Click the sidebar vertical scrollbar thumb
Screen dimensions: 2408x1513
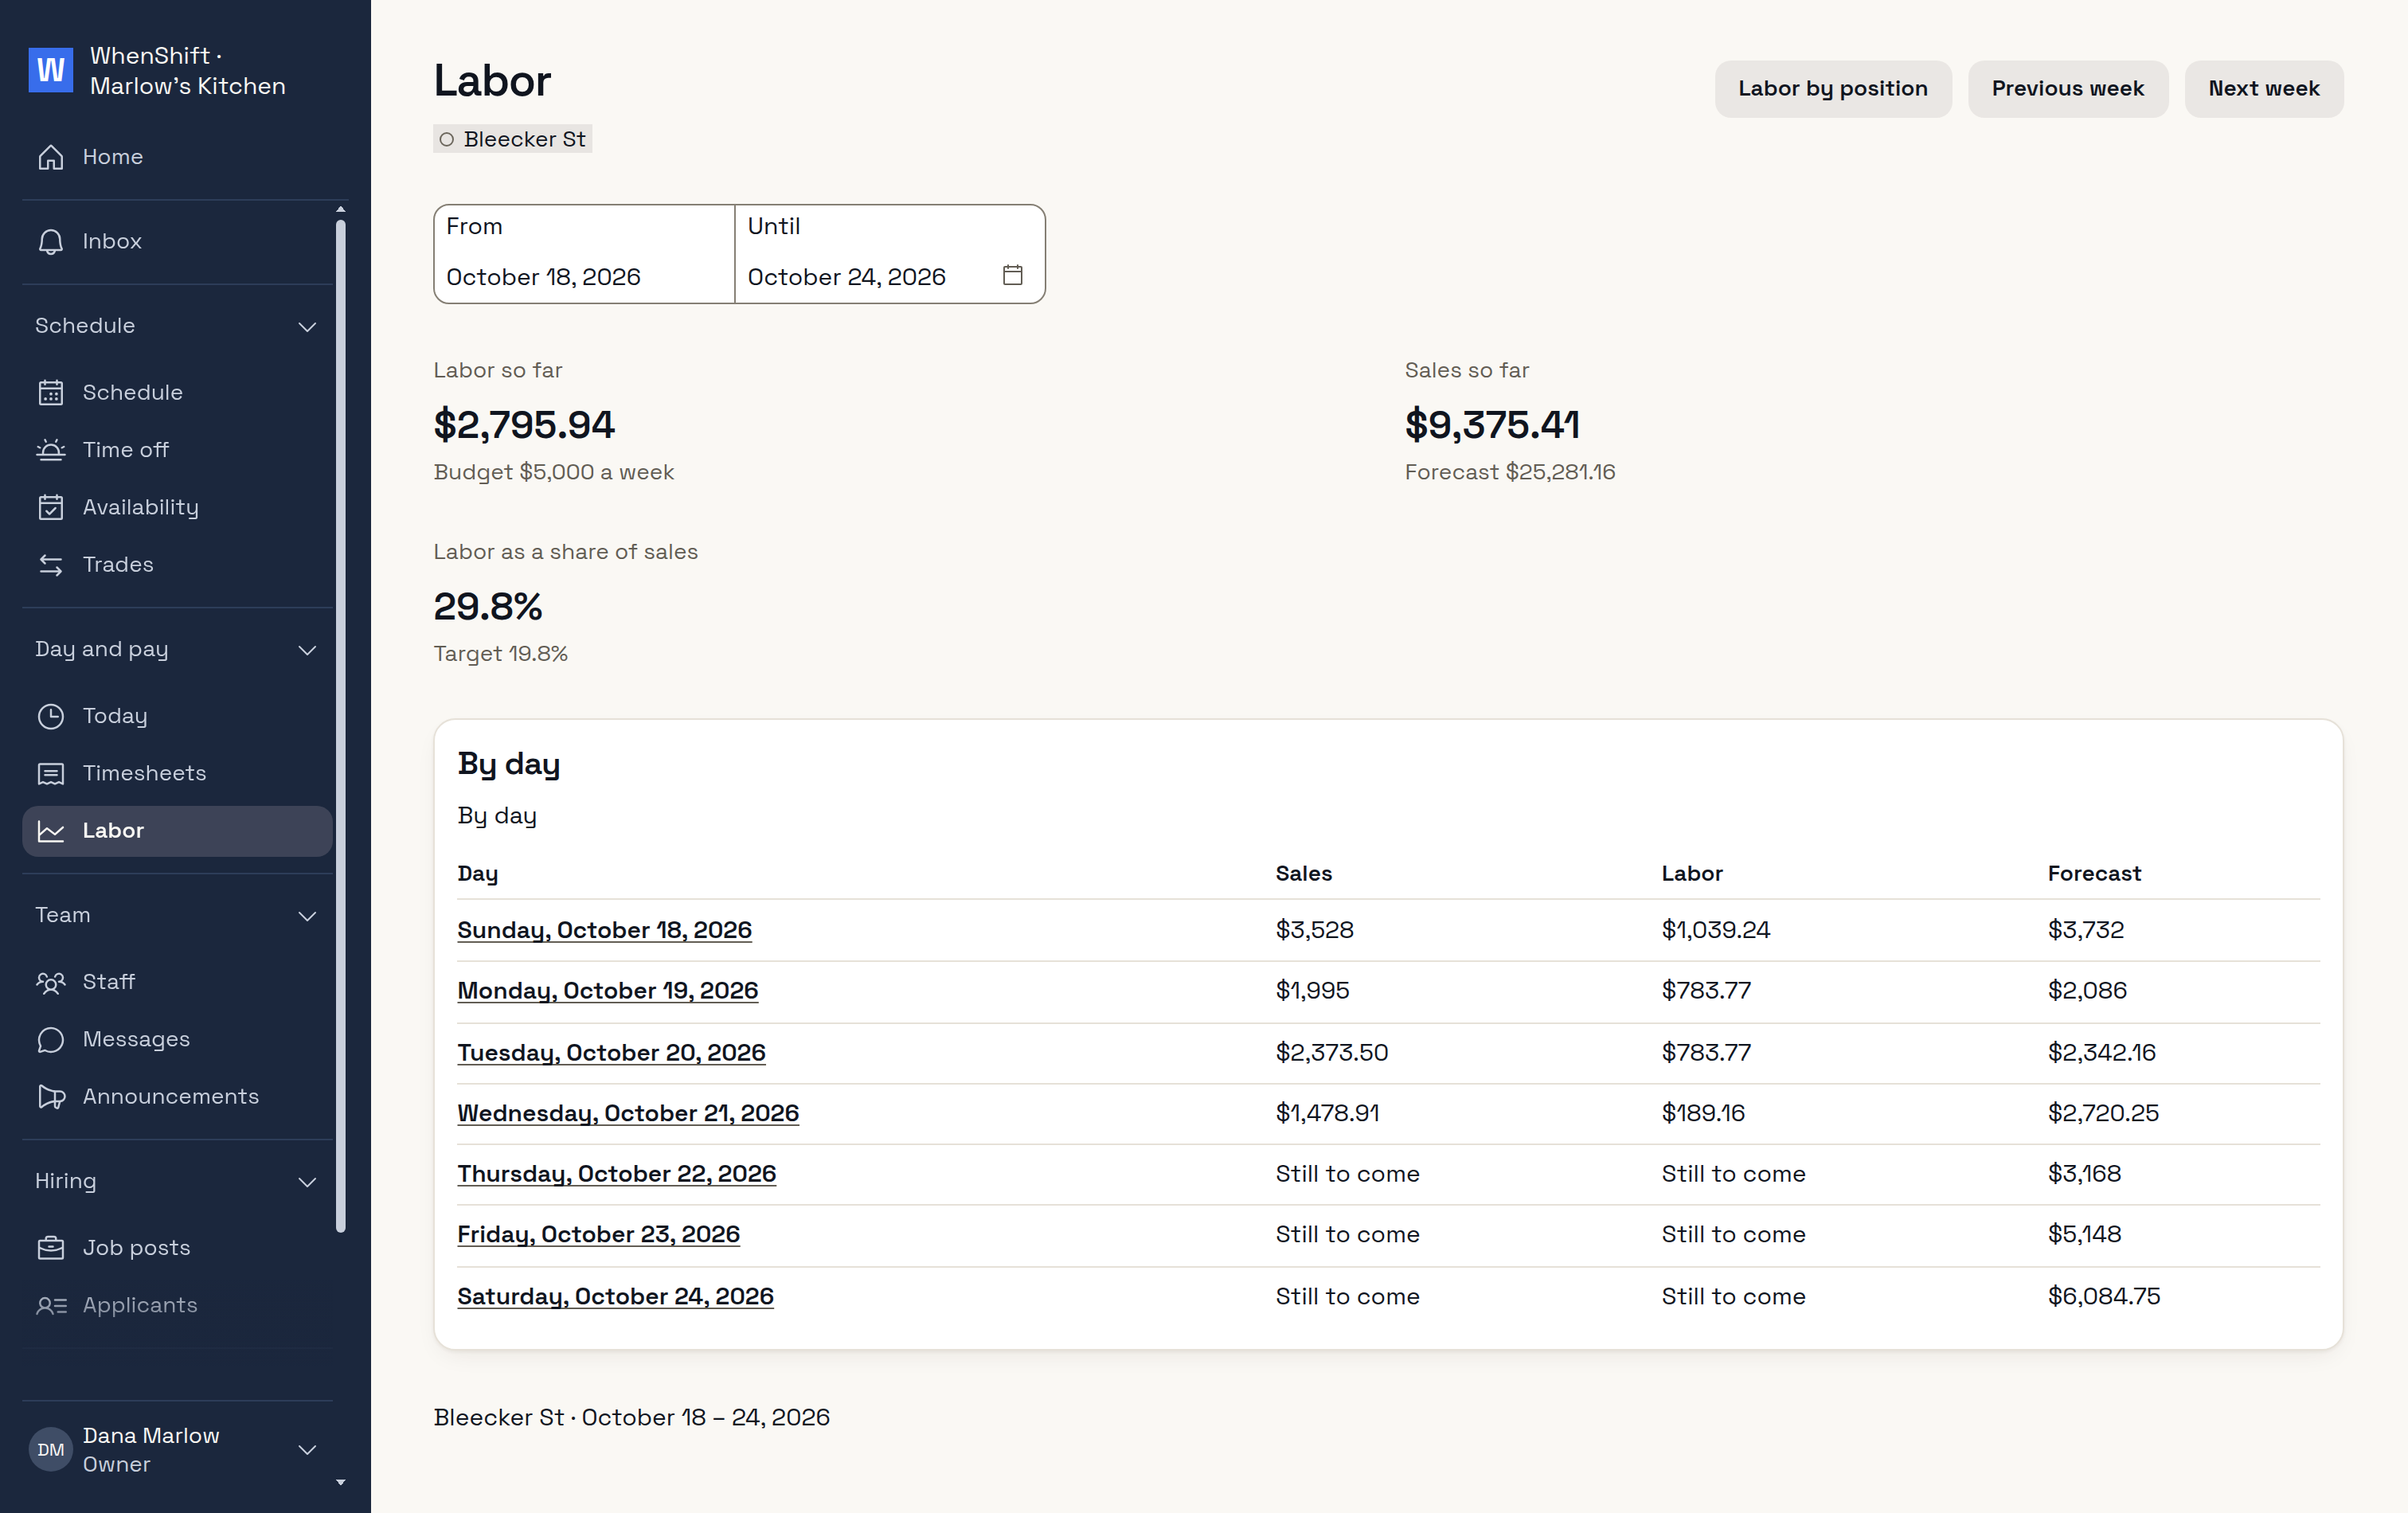pos(341,726)
